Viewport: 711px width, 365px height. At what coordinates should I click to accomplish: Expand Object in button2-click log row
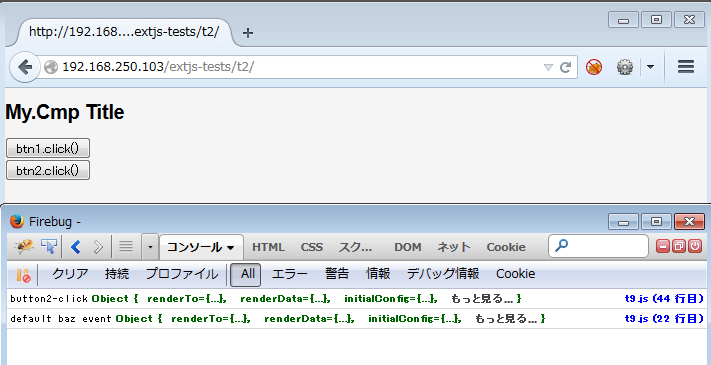[110, 299]
